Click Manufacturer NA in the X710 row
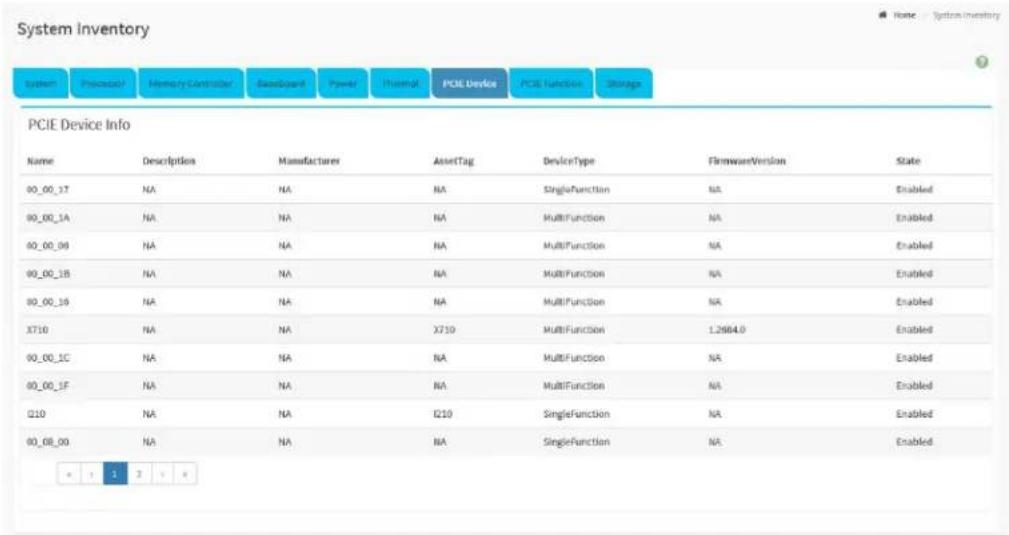1009x535 pixels. click(x=285, y=330)
